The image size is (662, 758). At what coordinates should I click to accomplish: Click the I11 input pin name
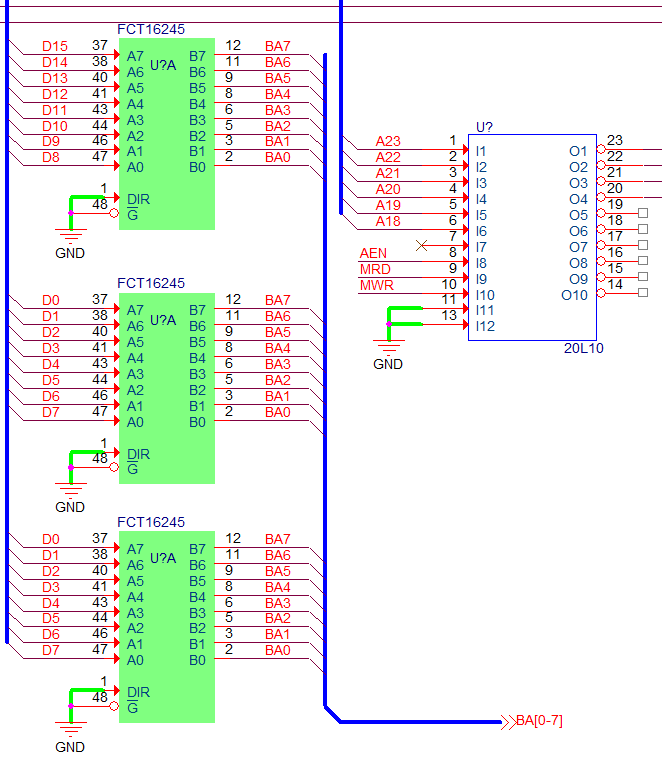[x=485, y=311]
